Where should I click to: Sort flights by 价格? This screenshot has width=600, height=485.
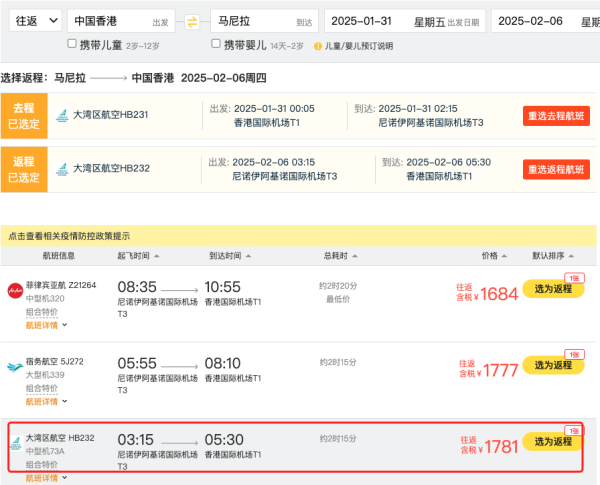coord(494,256)
